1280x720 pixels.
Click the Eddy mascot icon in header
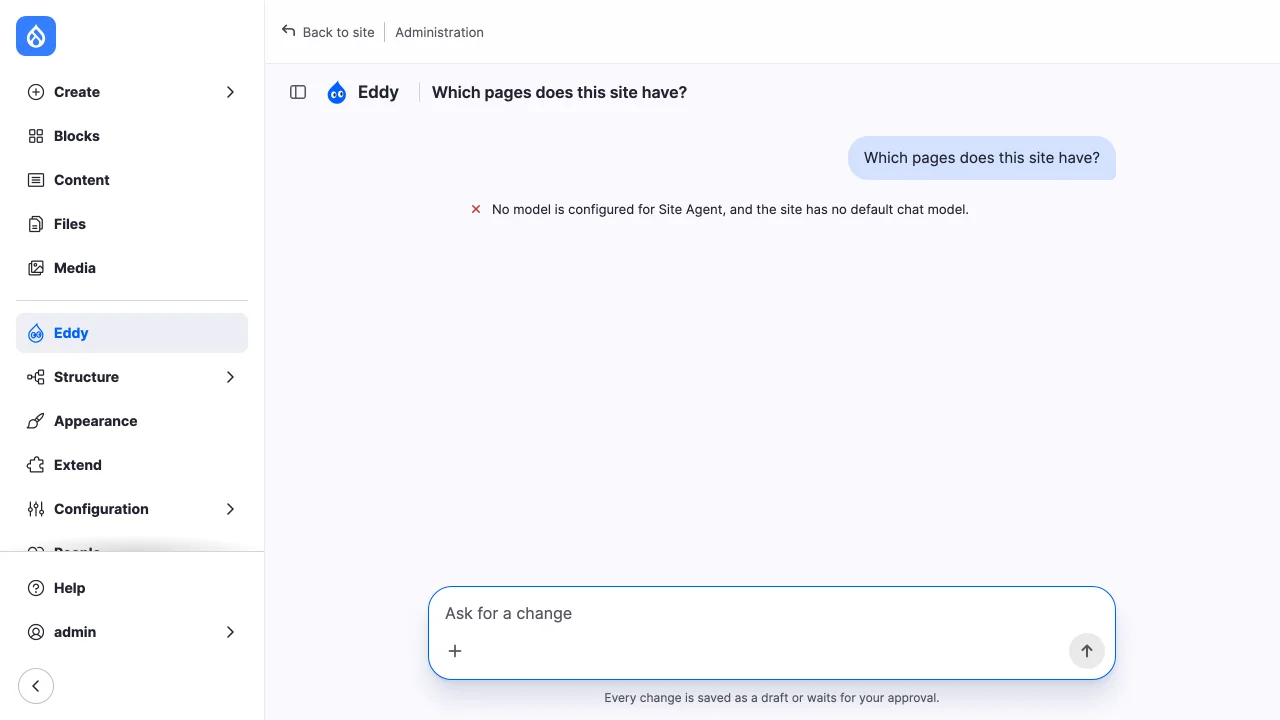337,93
